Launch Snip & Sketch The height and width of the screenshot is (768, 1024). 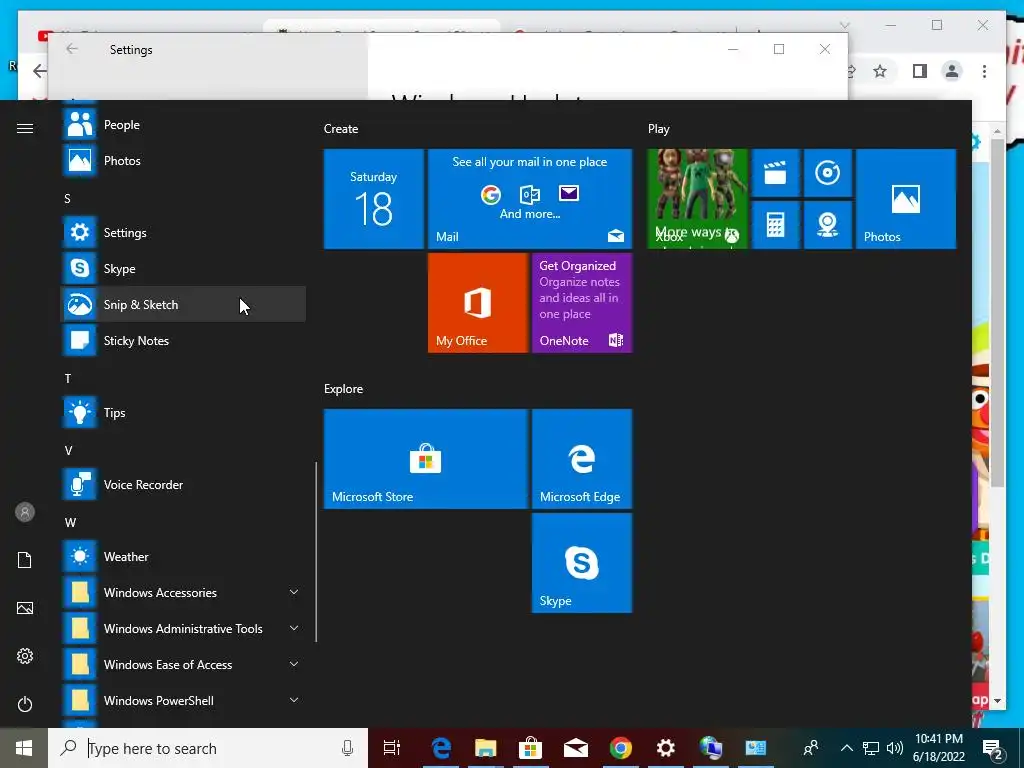coord(183,304)
